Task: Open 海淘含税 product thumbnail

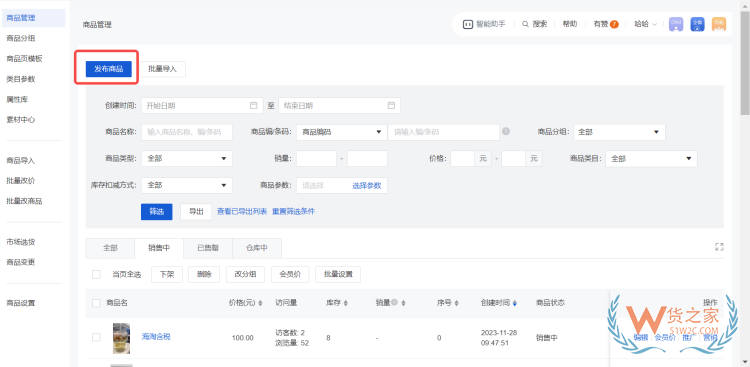Action: pyautogui.click(x=121, y=338)
